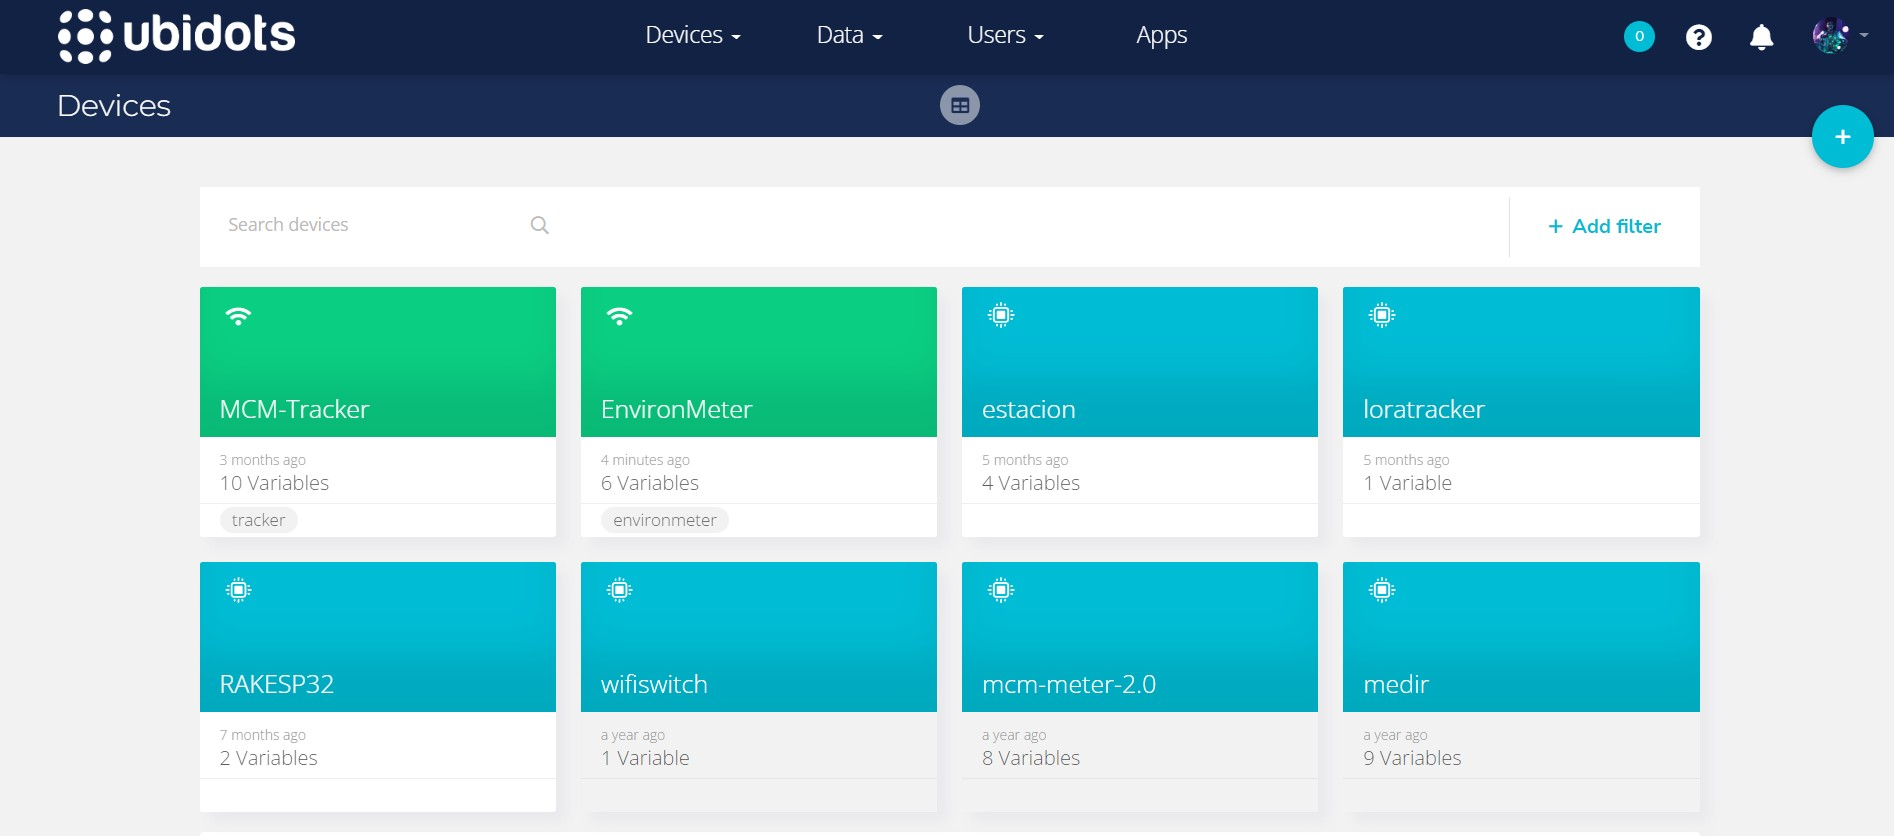This screenshot has width=1894, height=836.
Task: Click the '6 Variables' text
Action: coord(650,483)
